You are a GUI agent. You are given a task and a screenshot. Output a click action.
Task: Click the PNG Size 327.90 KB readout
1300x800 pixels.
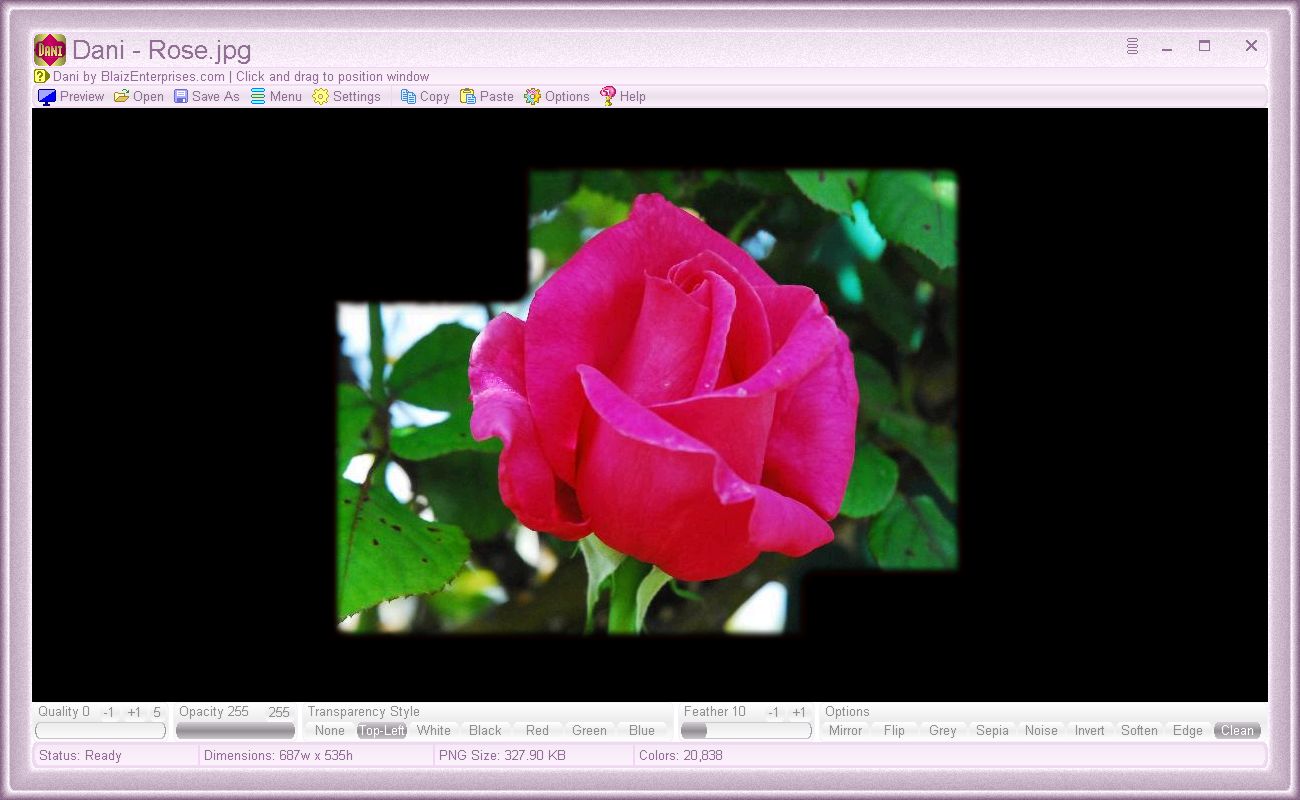coord(504,755)
